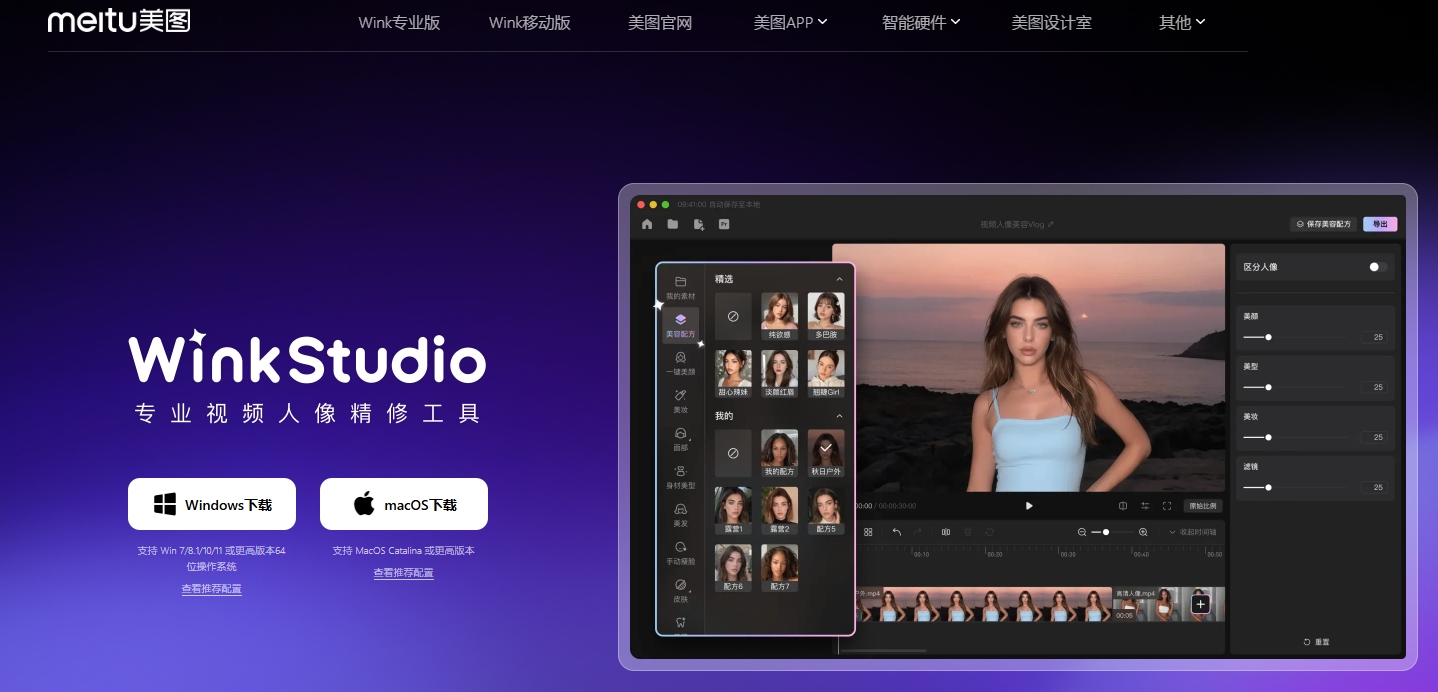Viewport: 1438px width, 692px height.
Task: Click the 重置 reset button
Action: (1317, 641)
